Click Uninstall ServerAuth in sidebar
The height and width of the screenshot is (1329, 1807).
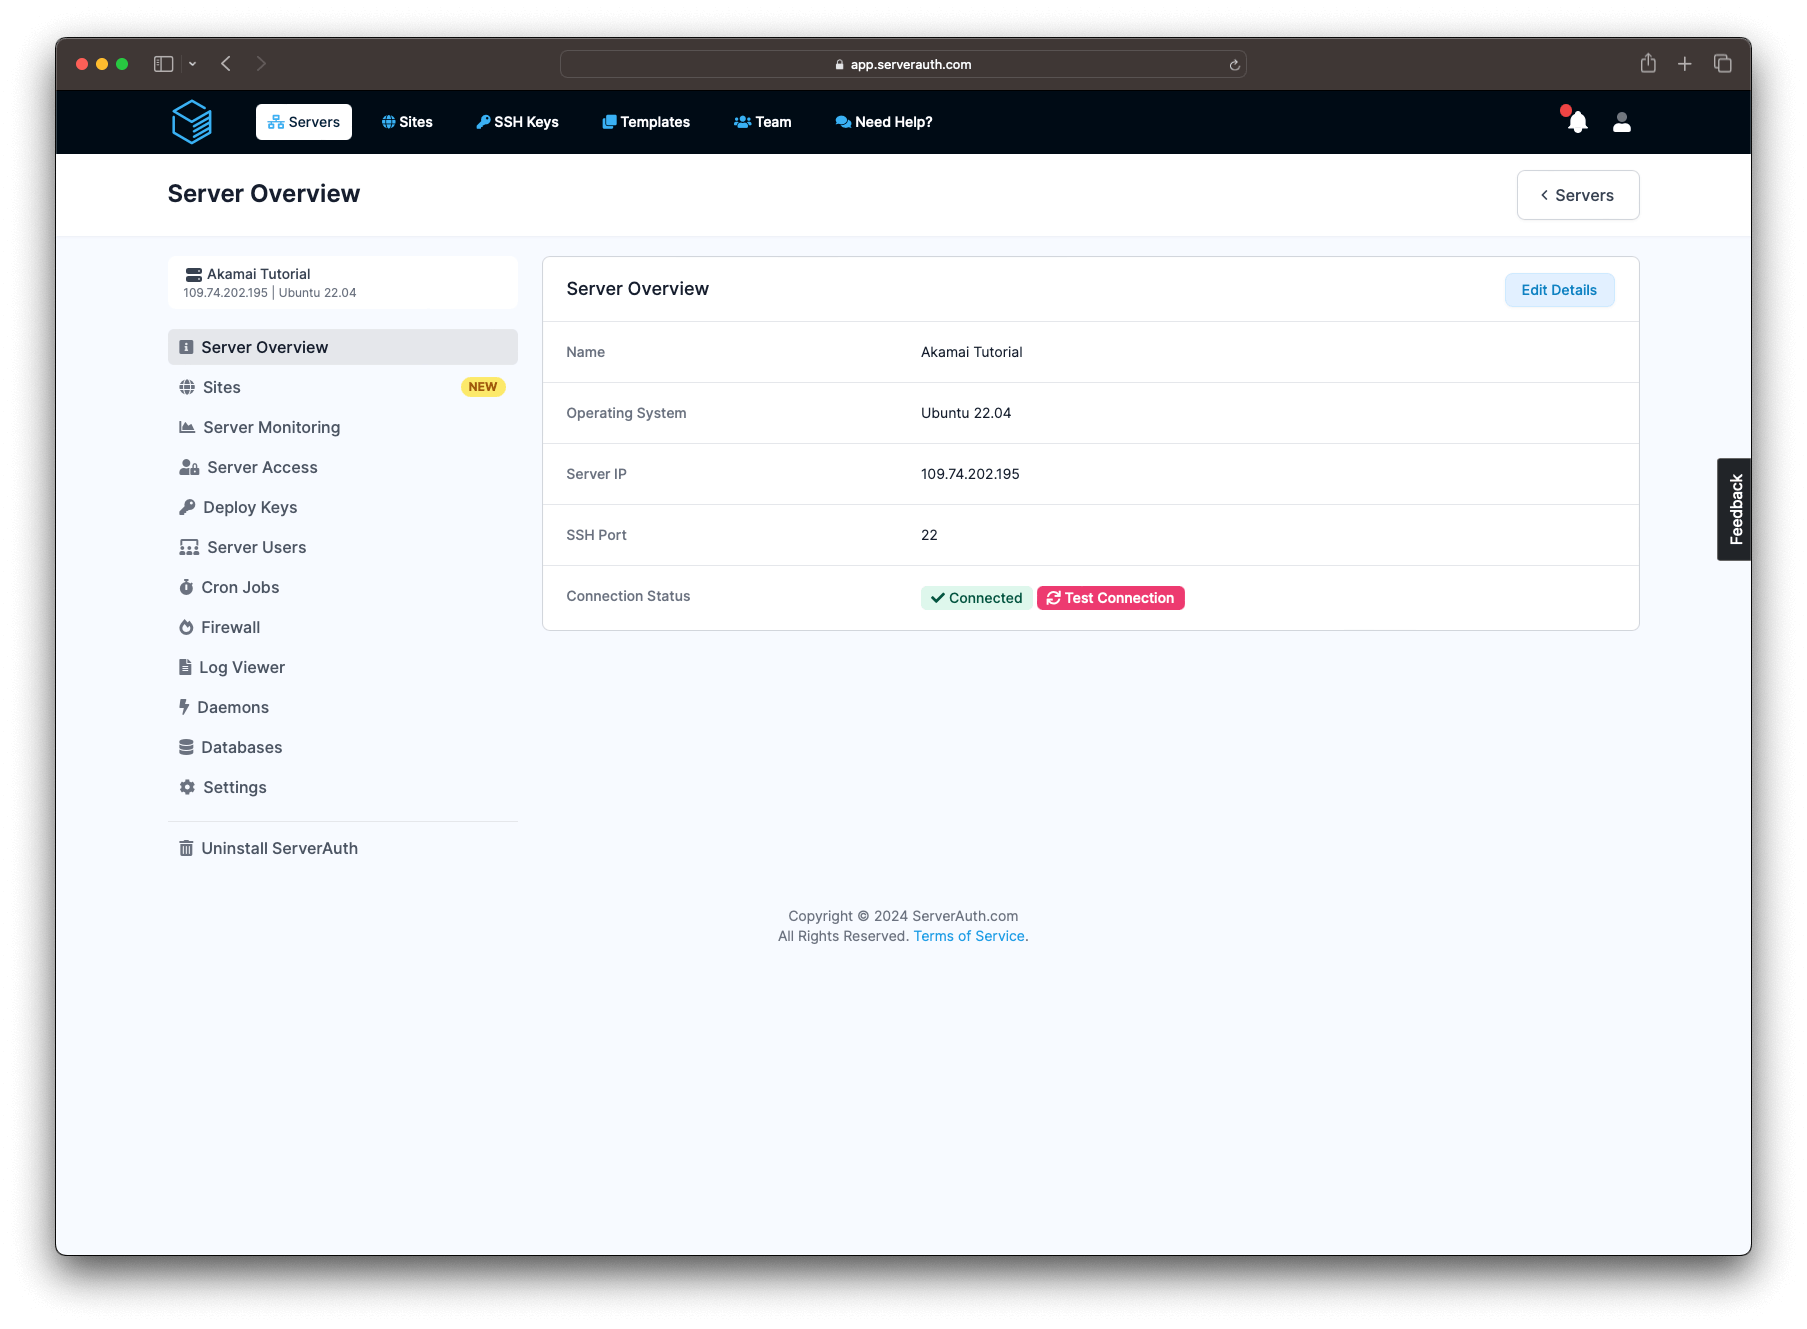click(x=343, y=848)
